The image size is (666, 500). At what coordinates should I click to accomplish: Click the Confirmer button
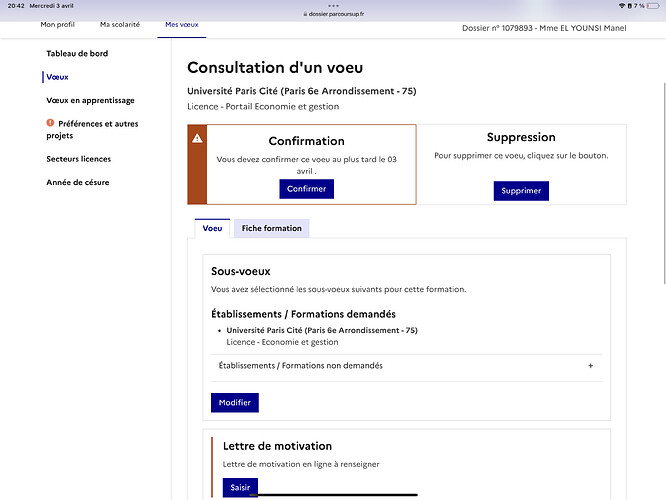pos(307,189)
